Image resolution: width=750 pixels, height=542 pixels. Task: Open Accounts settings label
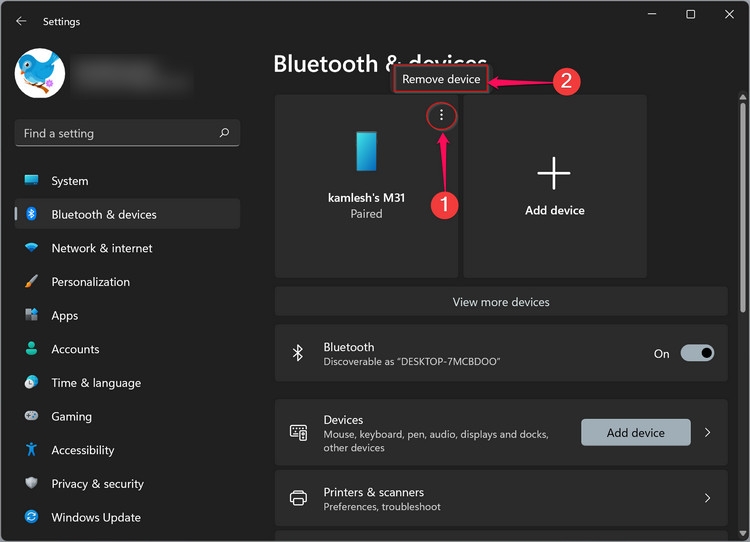(76, 349)
